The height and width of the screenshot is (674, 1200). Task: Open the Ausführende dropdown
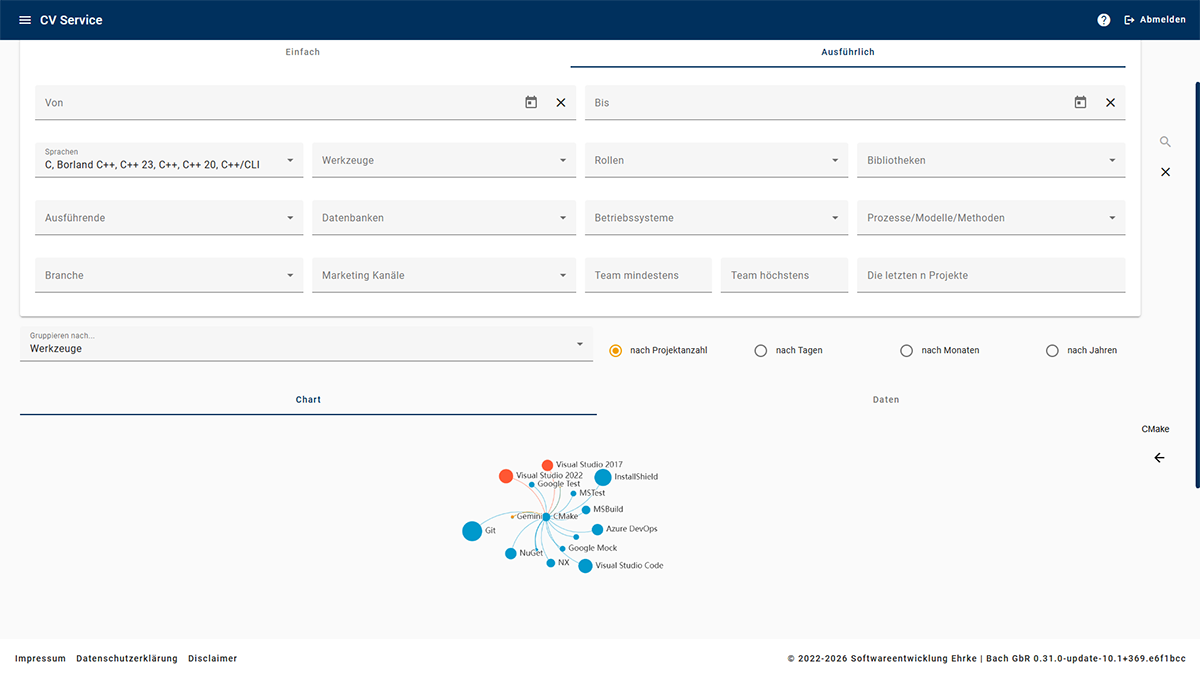point(169,218)
